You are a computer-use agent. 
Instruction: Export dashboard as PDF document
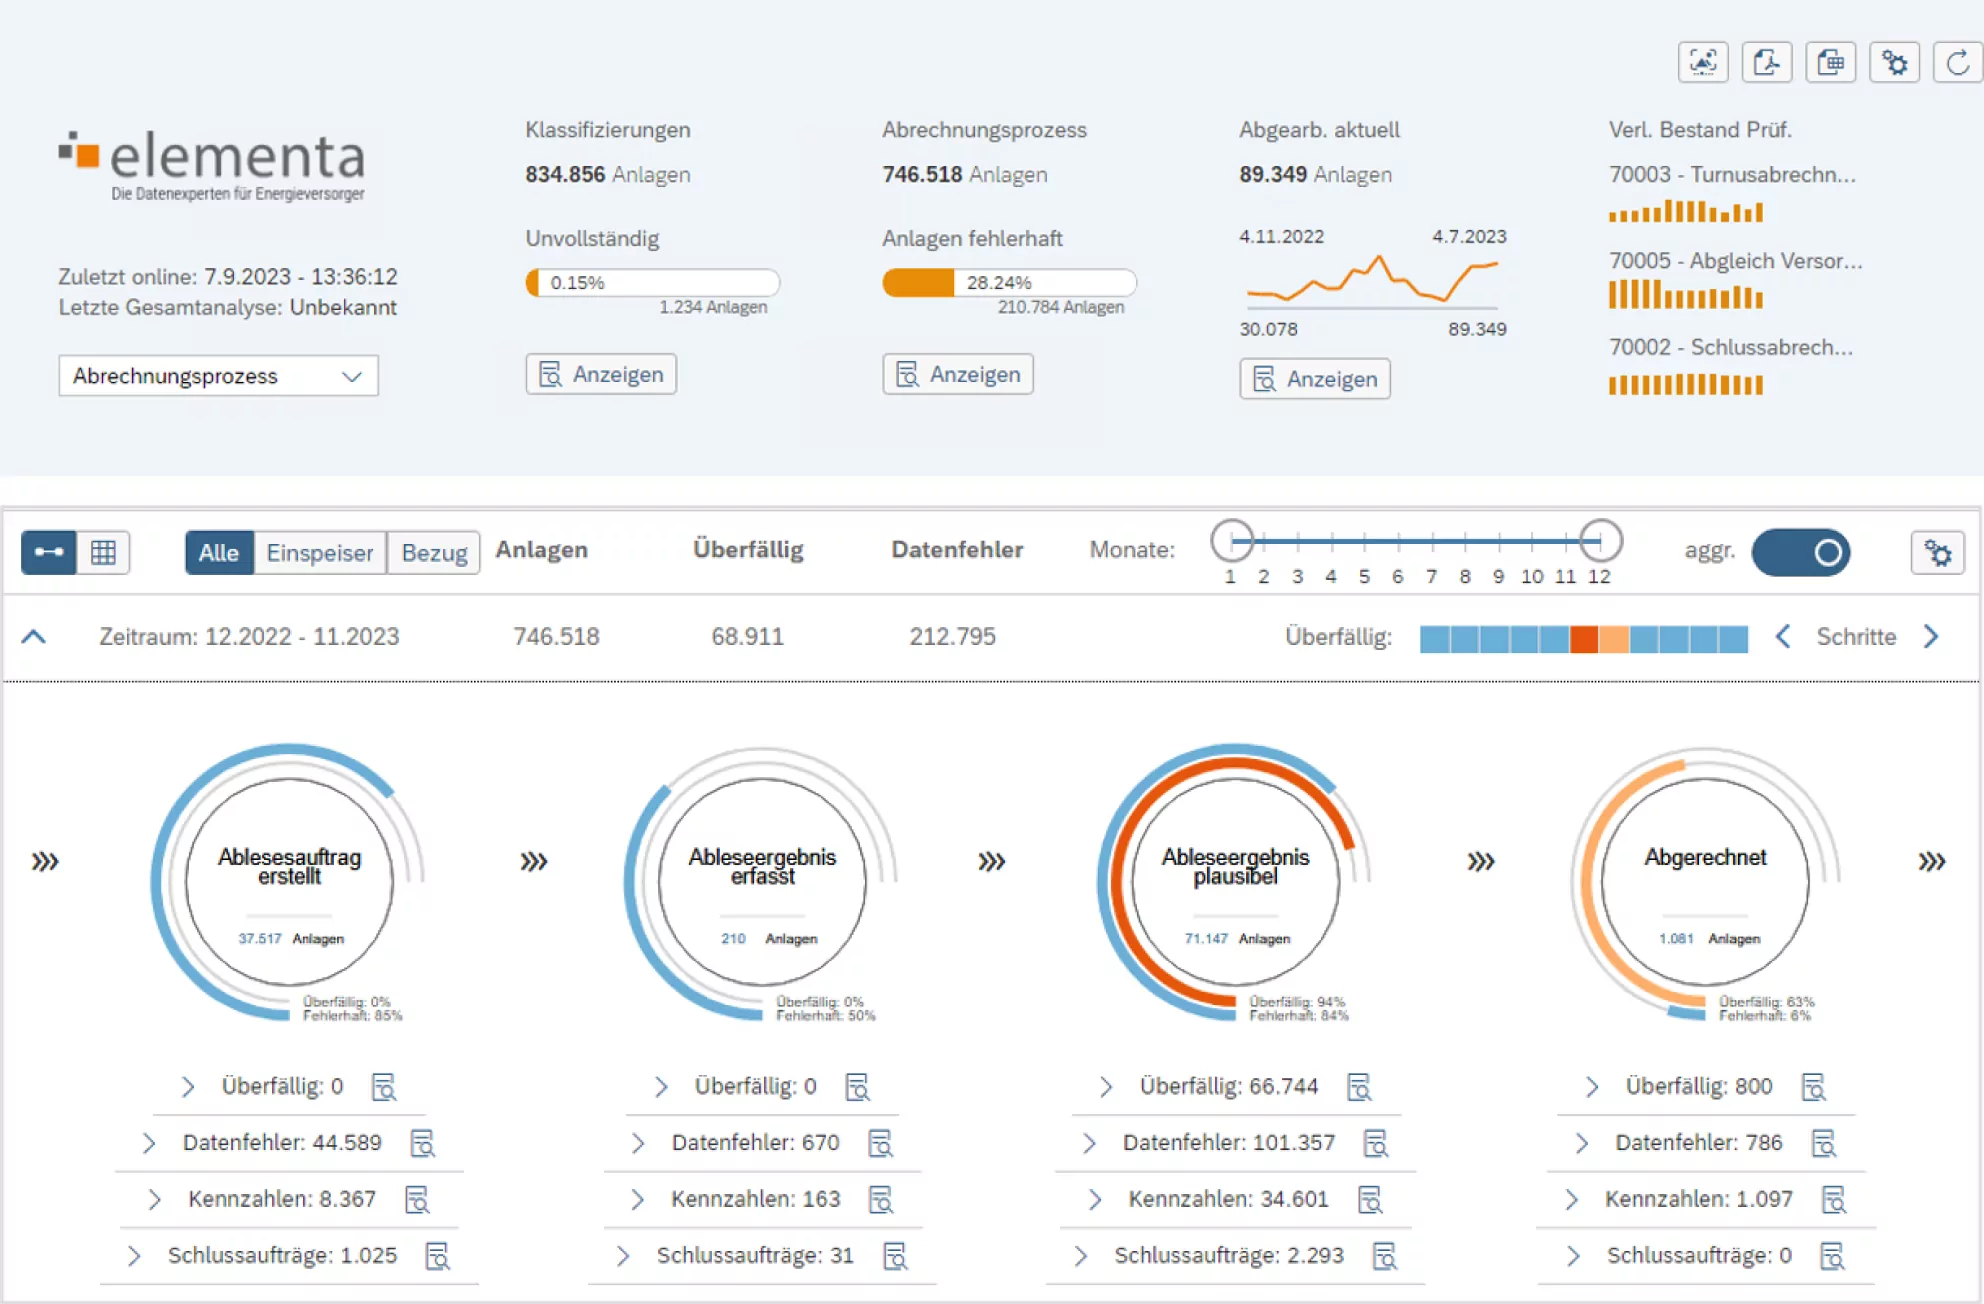coord(1767,62)
